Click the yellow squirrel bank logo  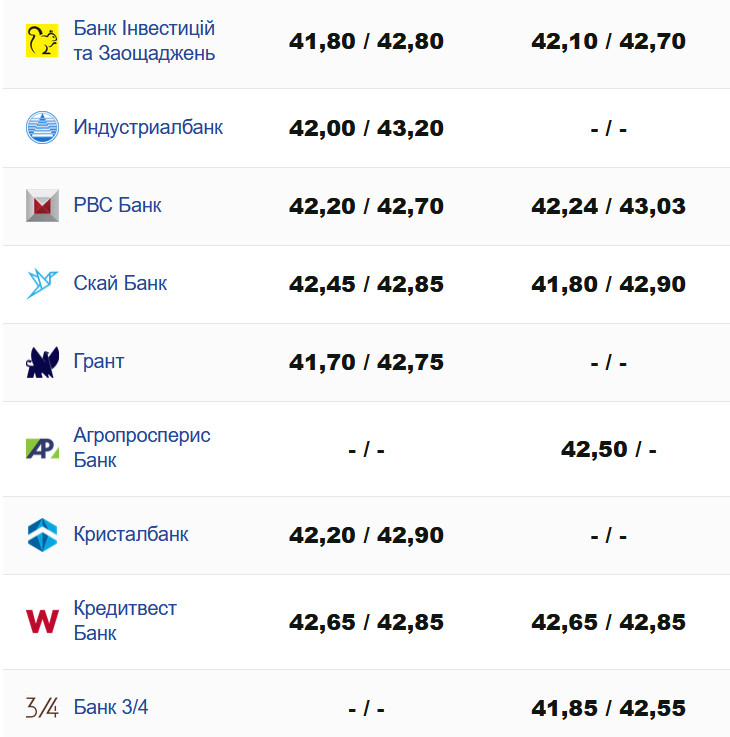point(42,41)
